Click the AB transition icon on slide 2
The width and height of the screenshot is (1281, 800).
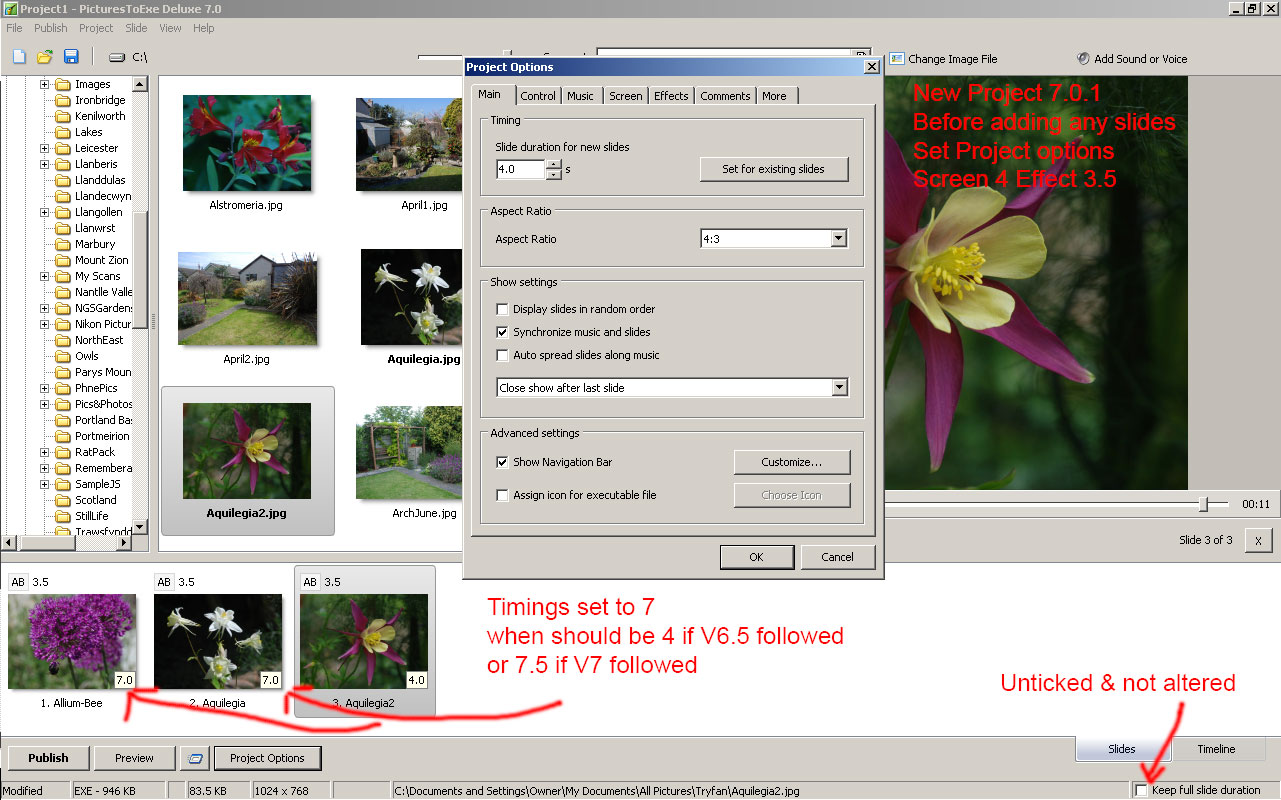tap(164, 582)
